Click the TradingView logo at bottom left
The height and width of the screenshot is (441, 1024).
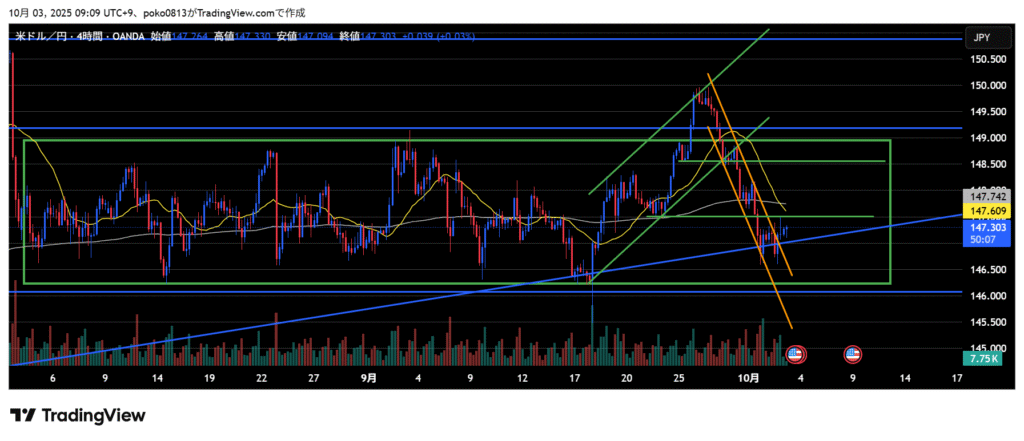[78, 415]
